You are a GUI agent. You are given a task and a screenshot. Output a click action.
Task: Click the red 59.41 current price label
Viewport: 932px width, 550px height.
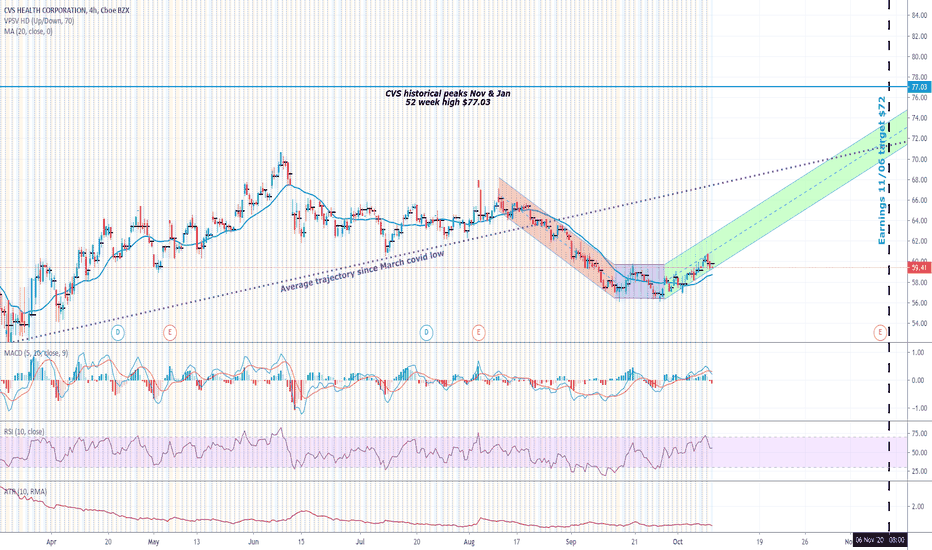point(919,268)
